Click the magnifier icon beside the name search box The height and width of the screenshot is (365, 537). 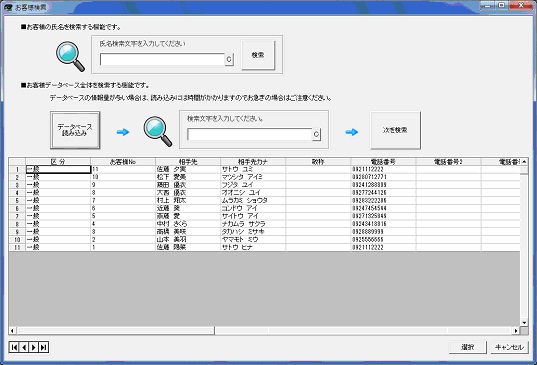pyautogui.click(x=70, y=56)
